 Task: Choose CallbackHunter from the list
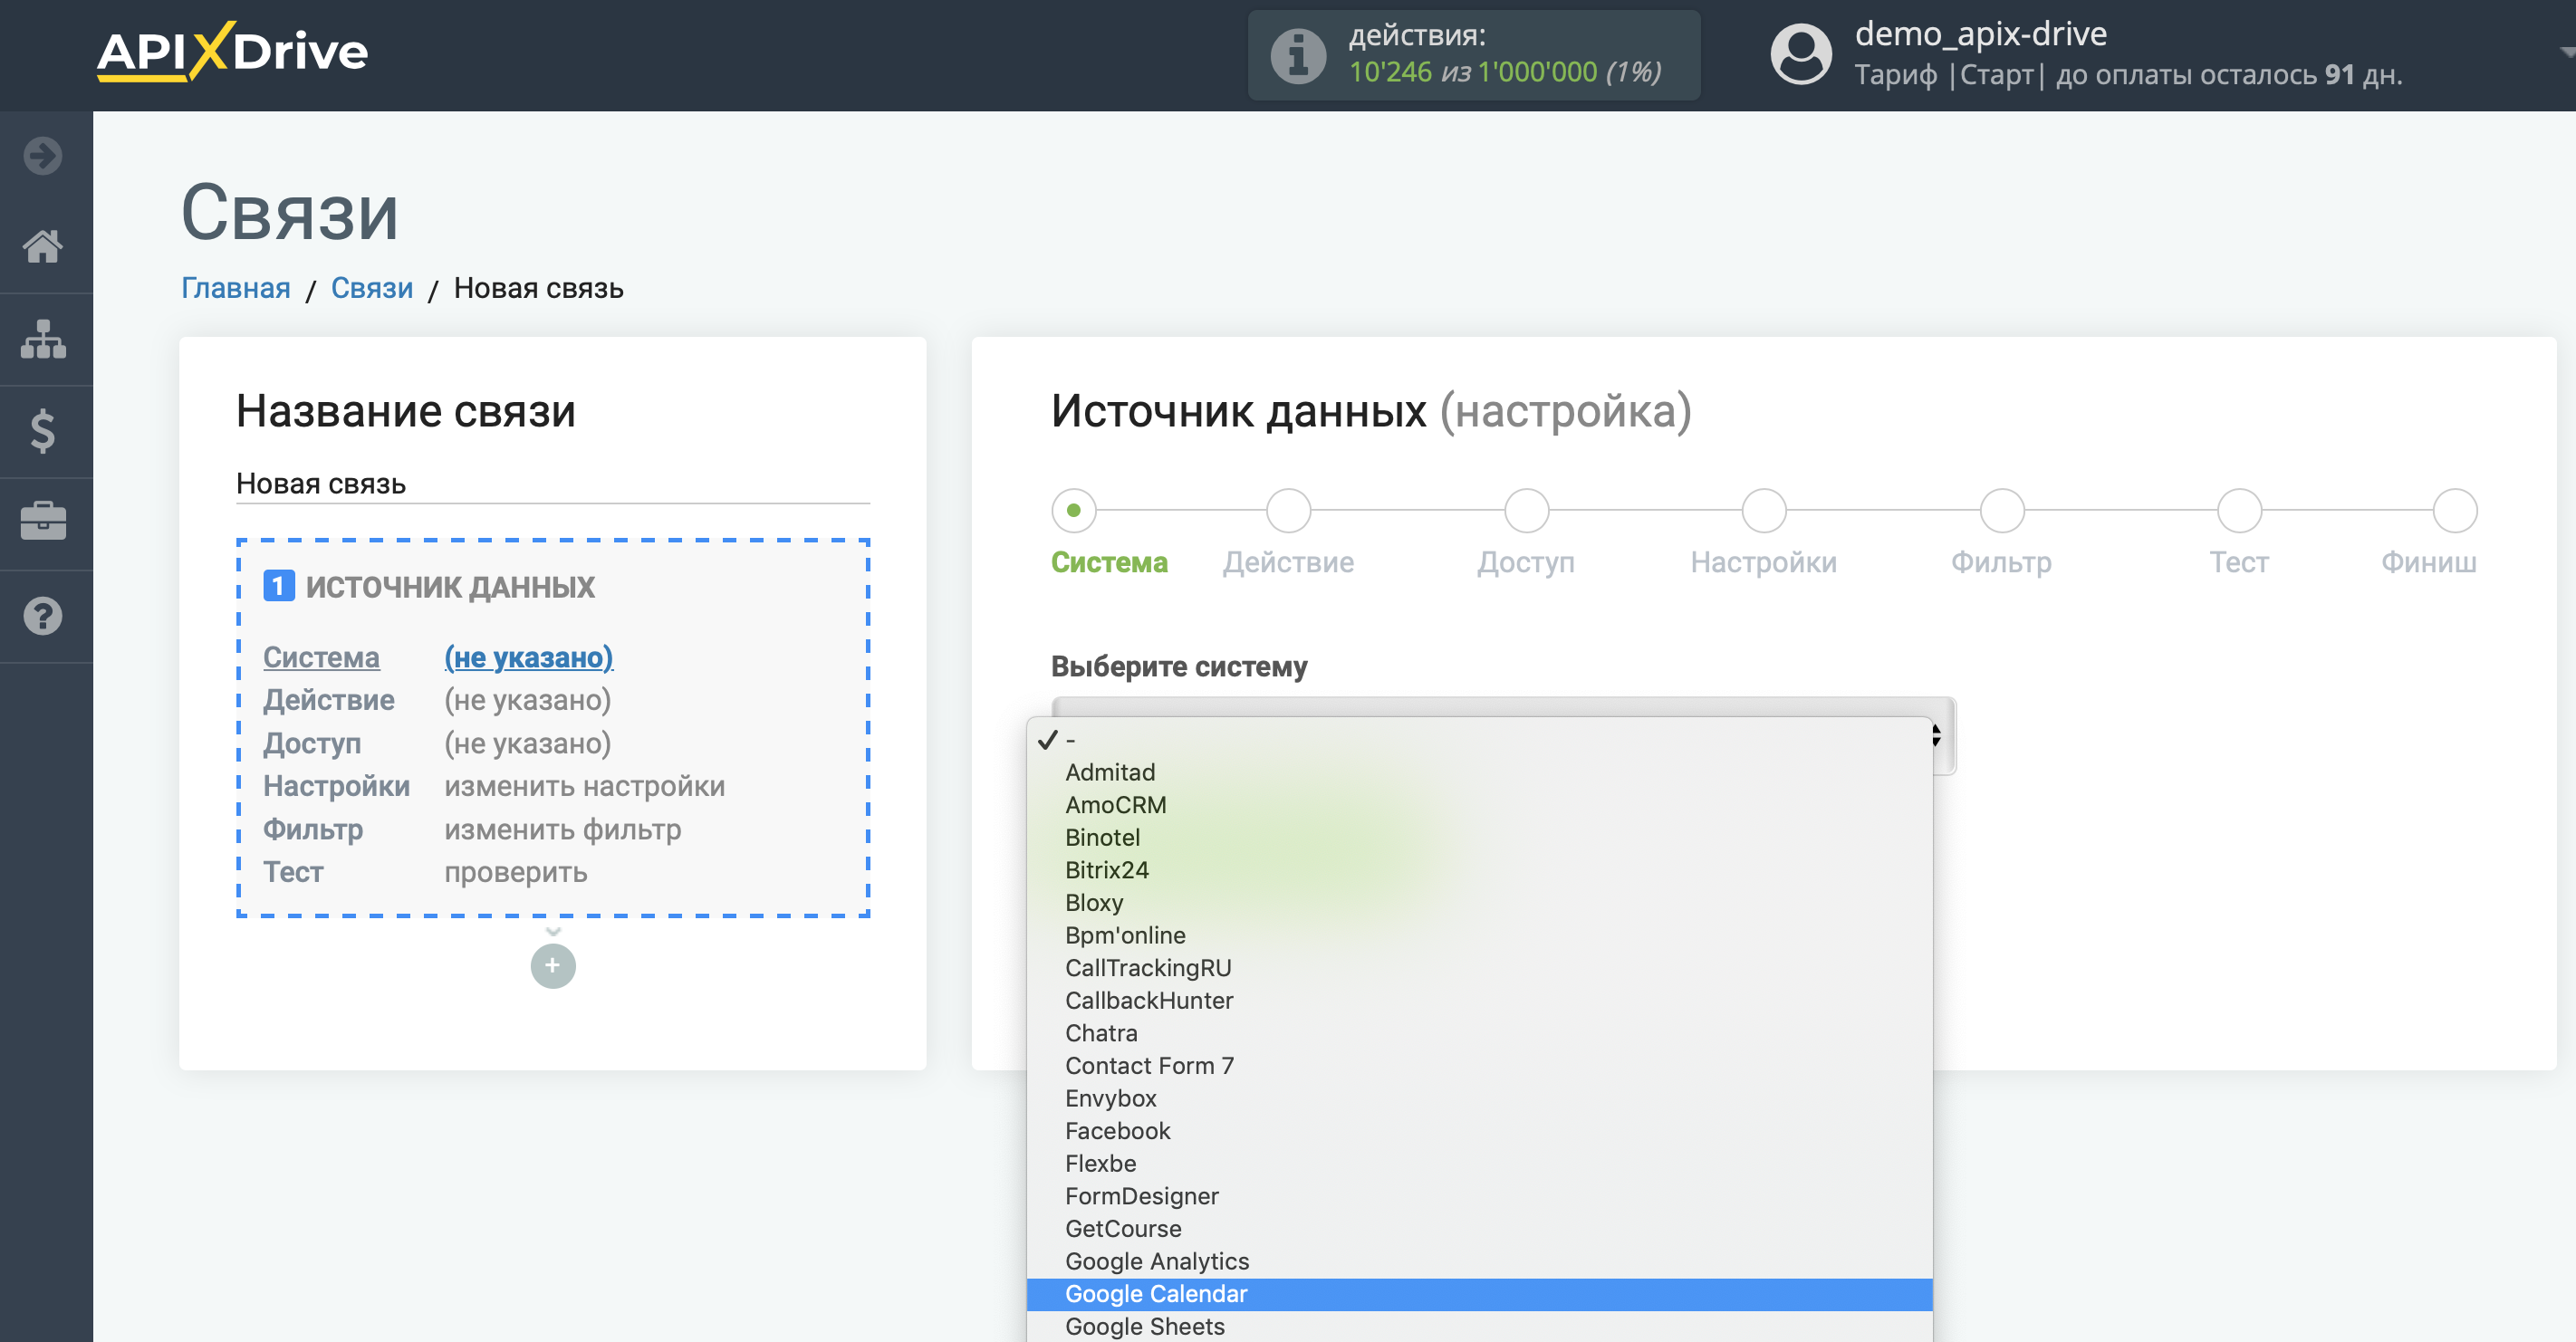pos(1480,1001)
